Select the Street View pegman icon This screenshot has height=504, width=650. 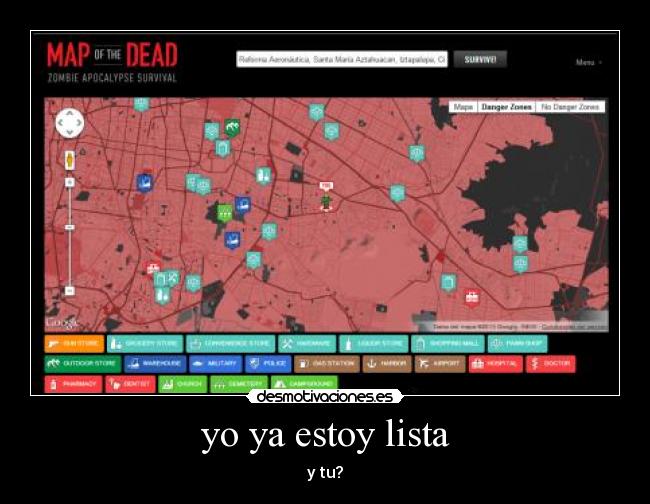coord(69,159)
